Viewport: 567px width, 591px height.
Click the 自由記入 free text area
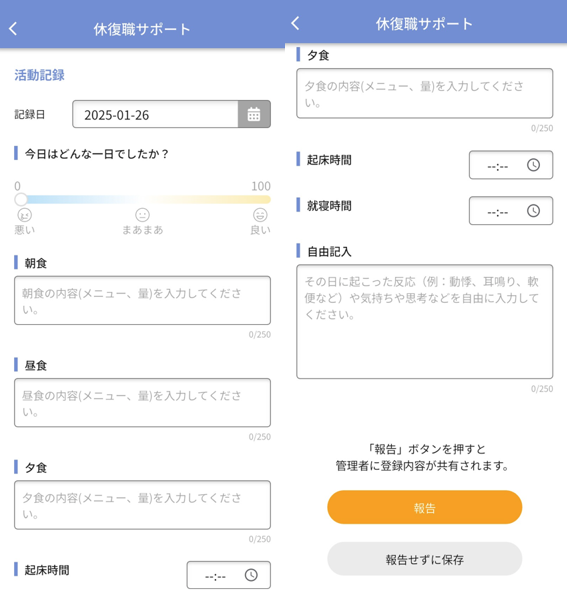(x=424, y=322)
